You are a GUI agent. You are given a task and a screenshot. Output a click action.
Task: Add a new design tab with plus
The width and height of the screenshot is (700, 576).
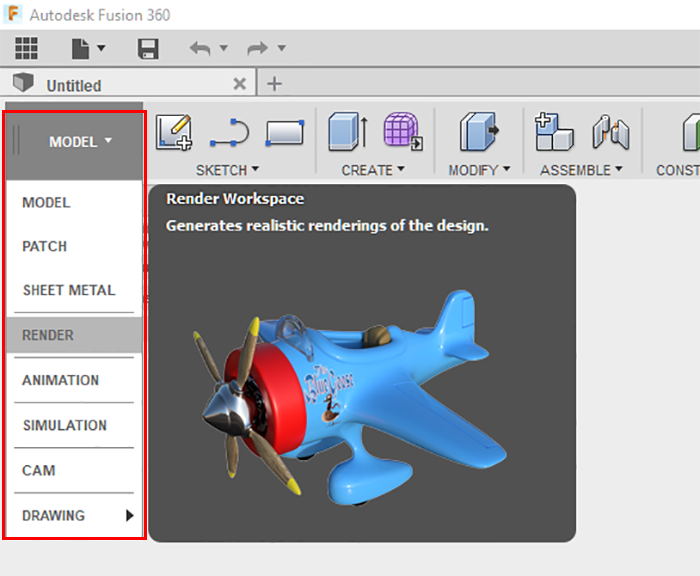coord(274,83)
